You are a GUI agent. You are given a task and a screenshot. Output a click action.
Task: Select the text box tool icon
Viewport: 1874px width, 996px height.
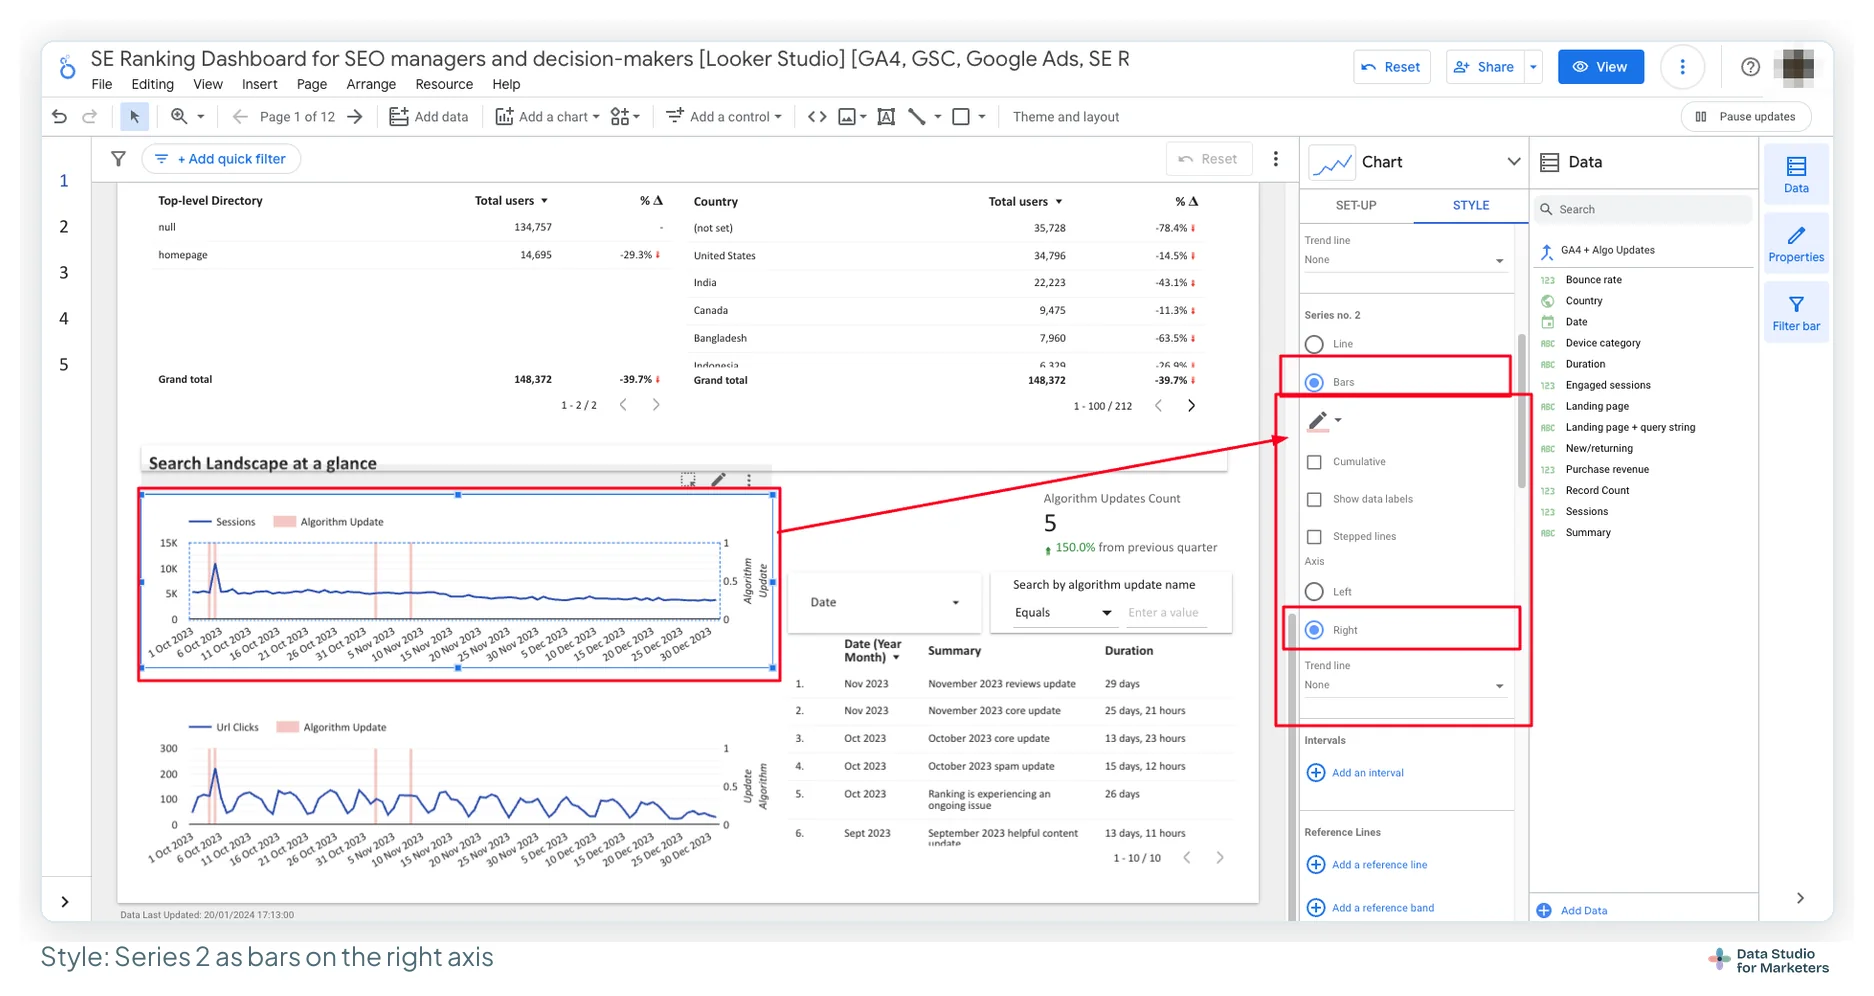pos(886,117)
